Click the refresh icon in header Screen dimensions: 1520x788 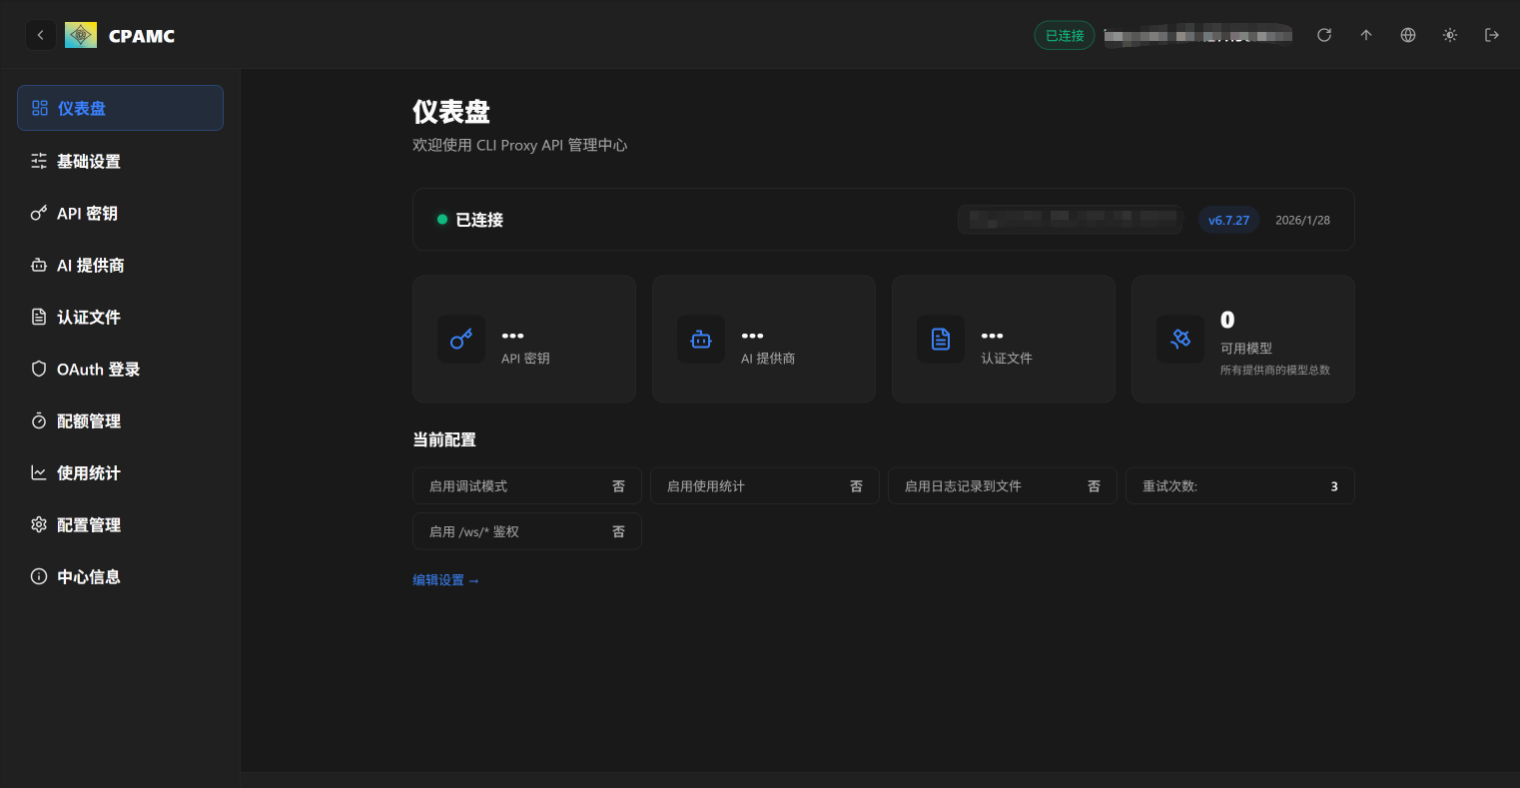click(x=1324, y=35)
